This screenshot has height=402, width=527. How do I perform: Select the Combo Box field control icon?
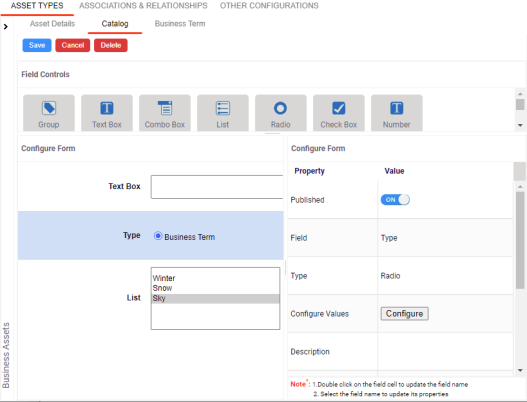click(165, 108)
